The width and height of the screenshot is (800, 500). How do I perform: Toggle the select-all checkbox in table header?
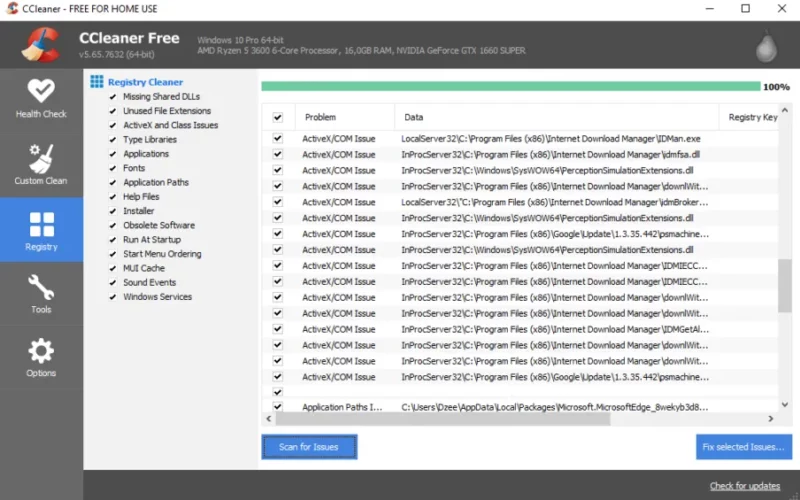(x=278, y=117)
